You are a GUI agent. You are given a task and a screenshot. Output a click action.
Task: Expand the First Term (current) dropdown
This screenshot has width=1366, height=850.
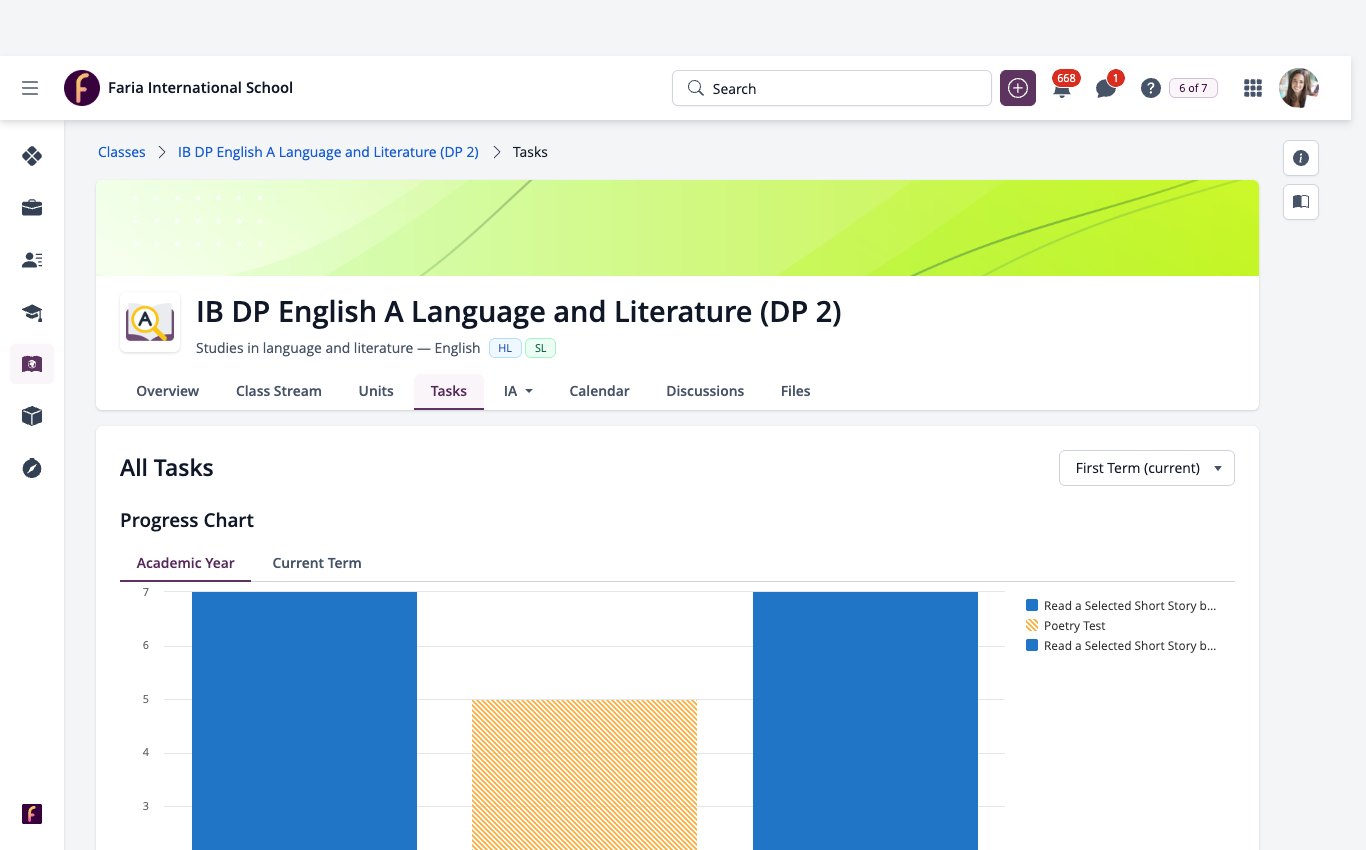point(1147,468)
